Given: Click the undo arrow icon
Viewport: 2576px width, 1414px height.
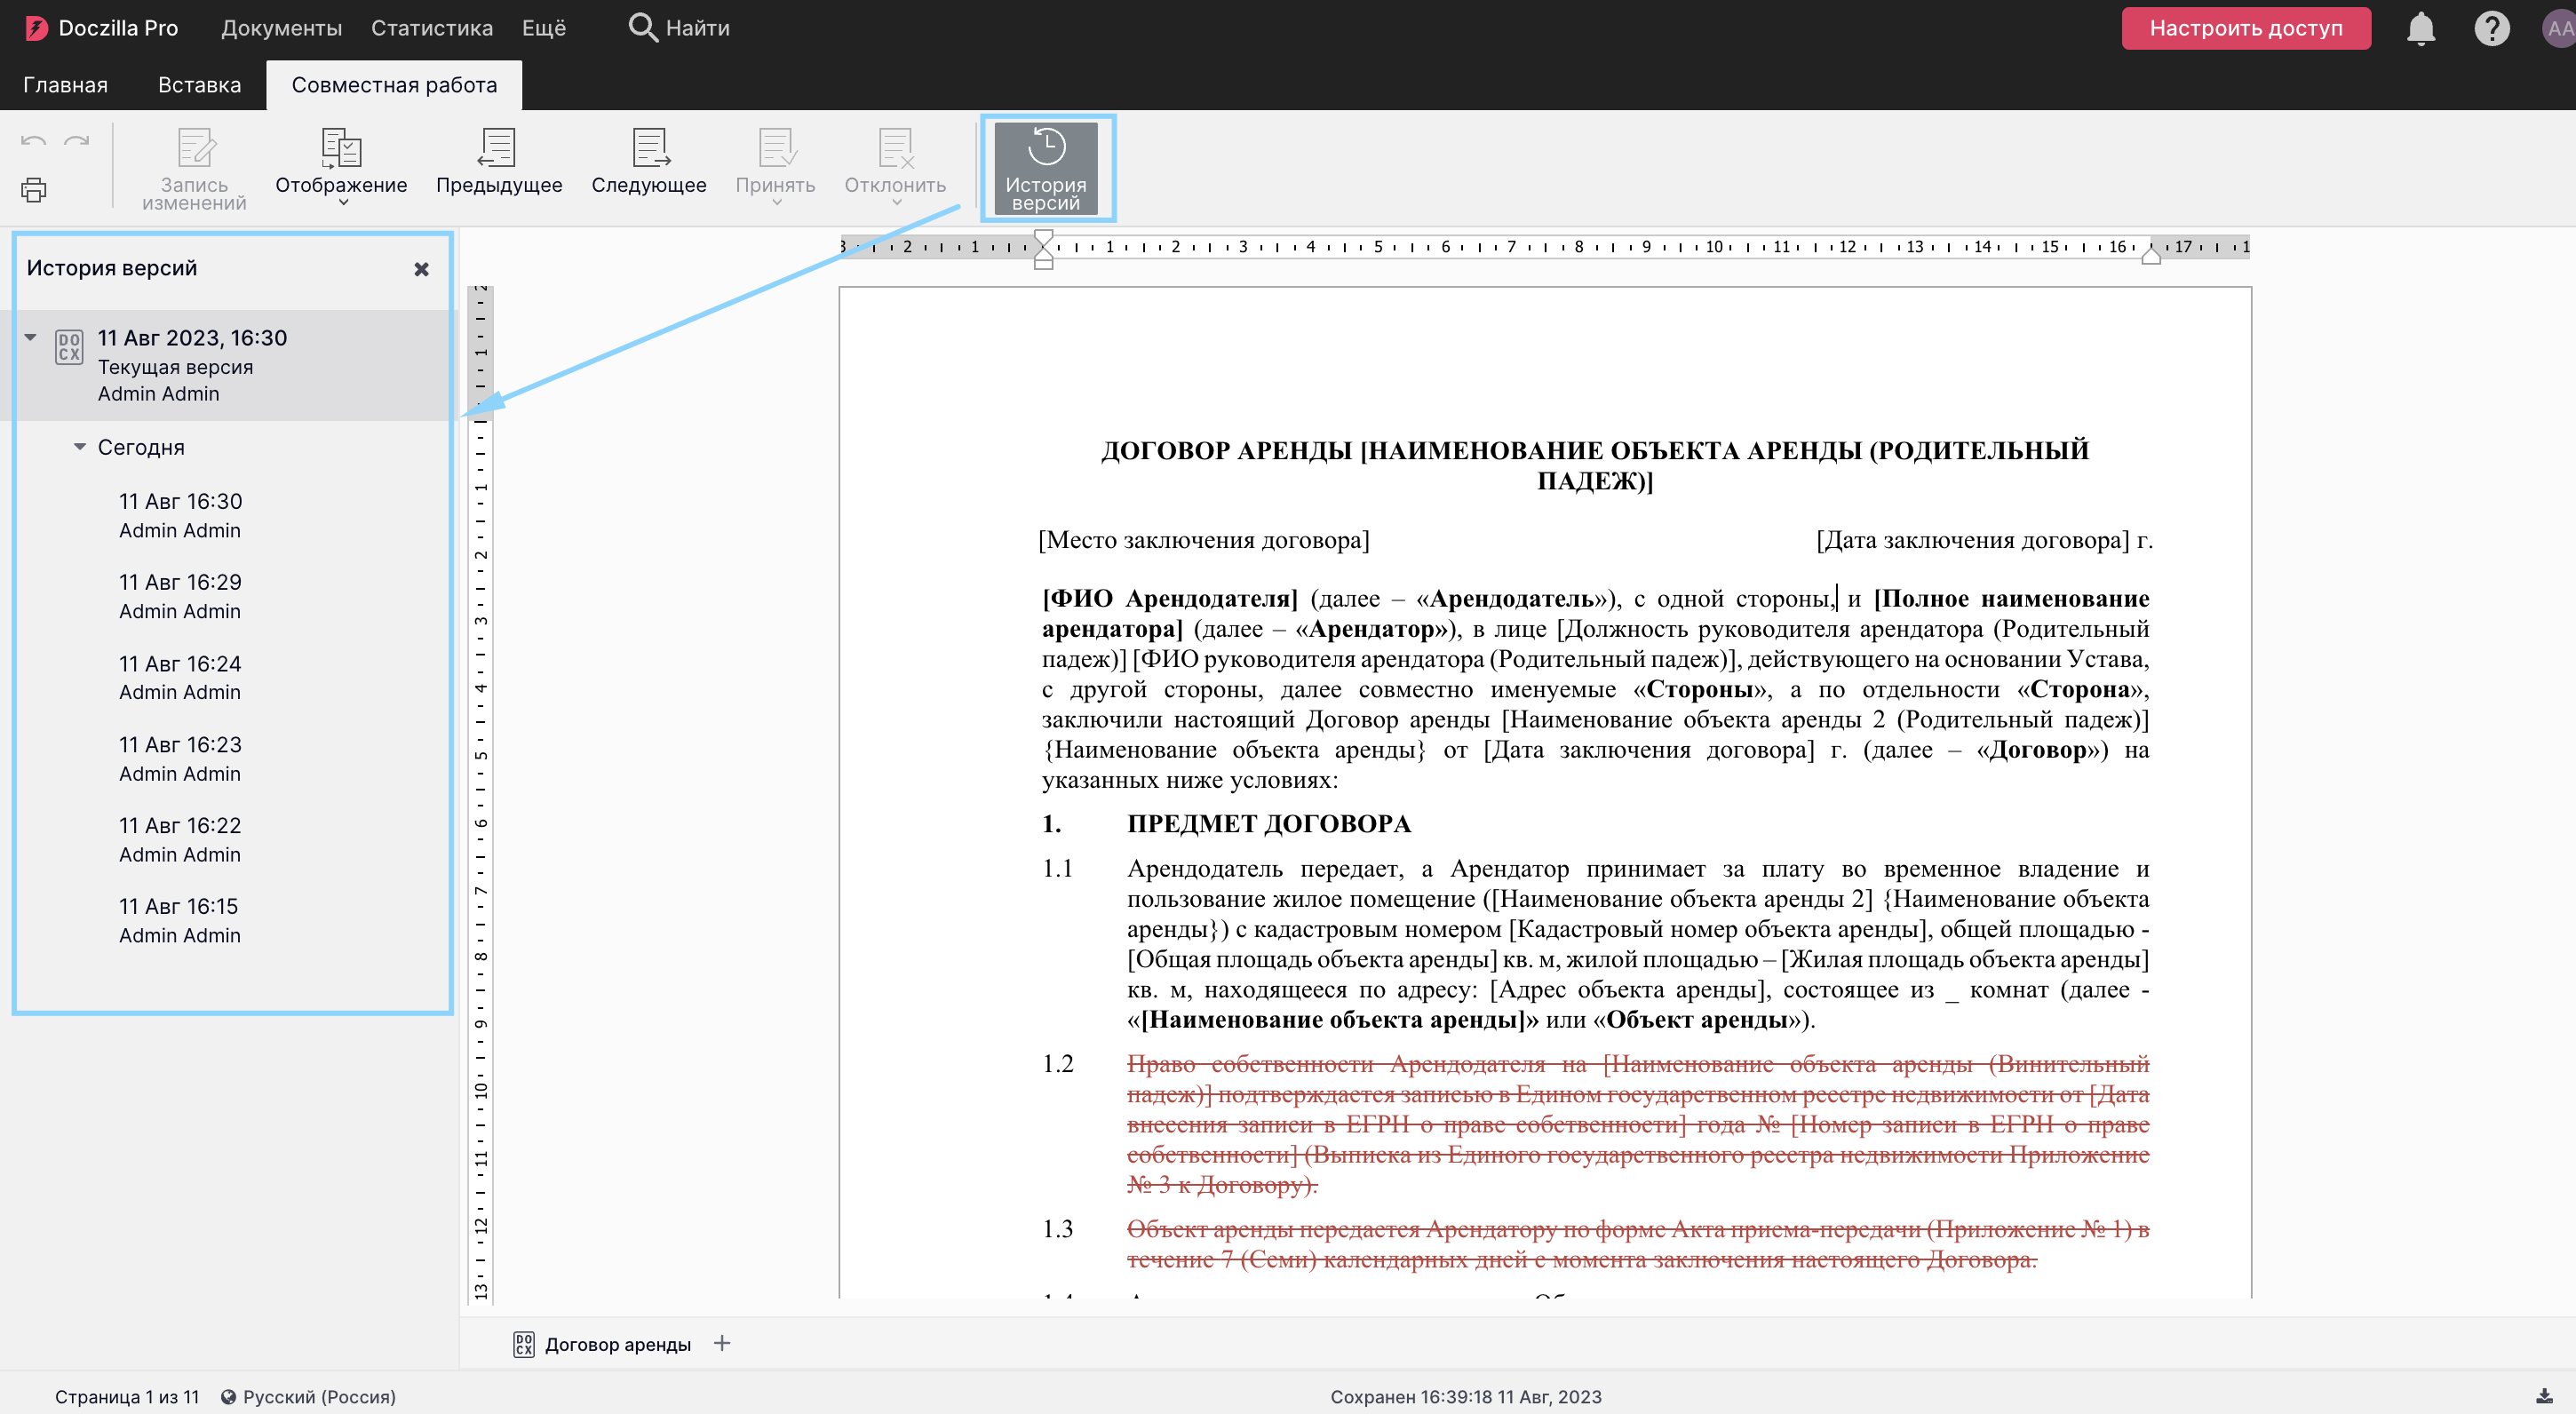Looking at the screenshot, I should [x=33, y=141].
